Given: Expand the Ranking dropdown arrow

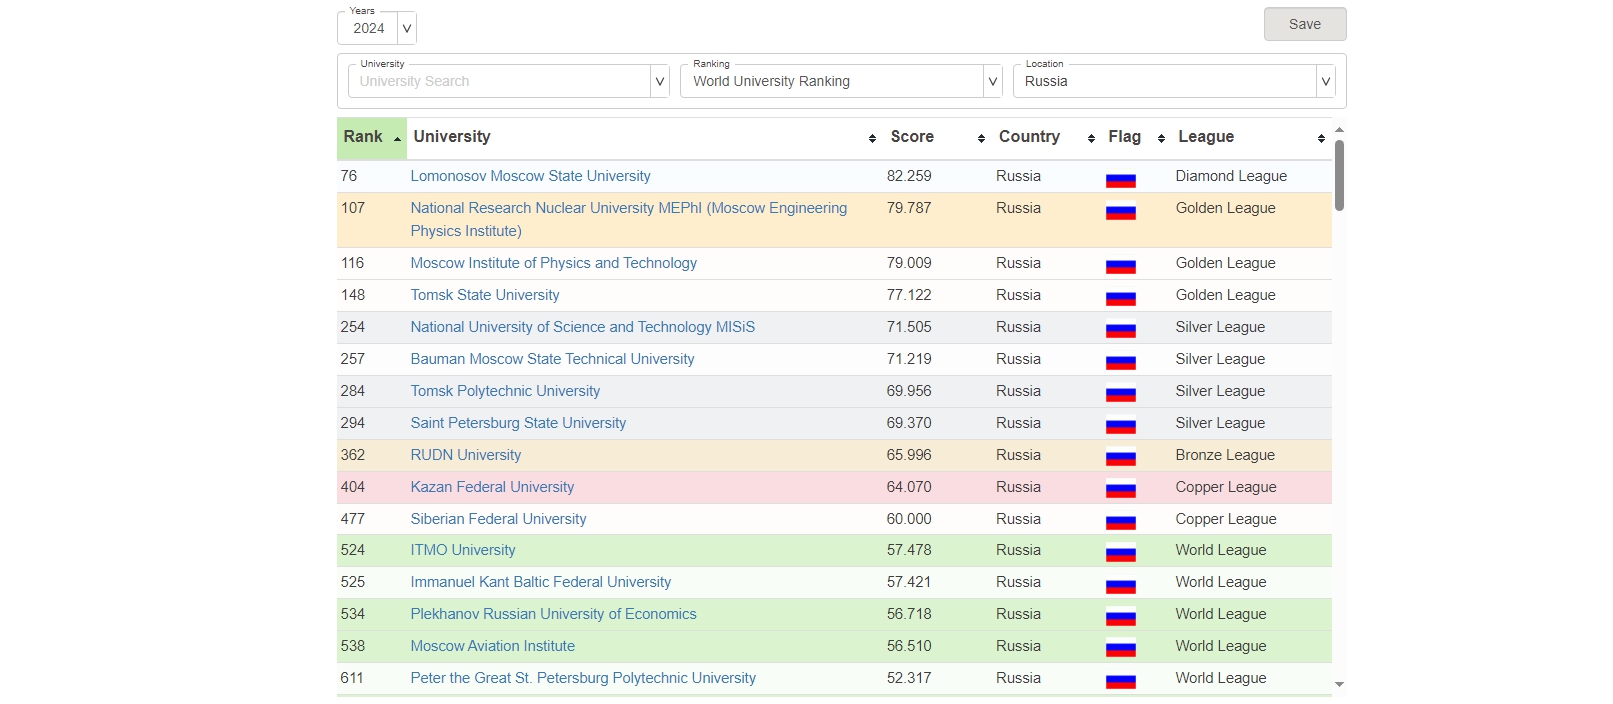Looking at the screenshot, I should pos(992,81).
